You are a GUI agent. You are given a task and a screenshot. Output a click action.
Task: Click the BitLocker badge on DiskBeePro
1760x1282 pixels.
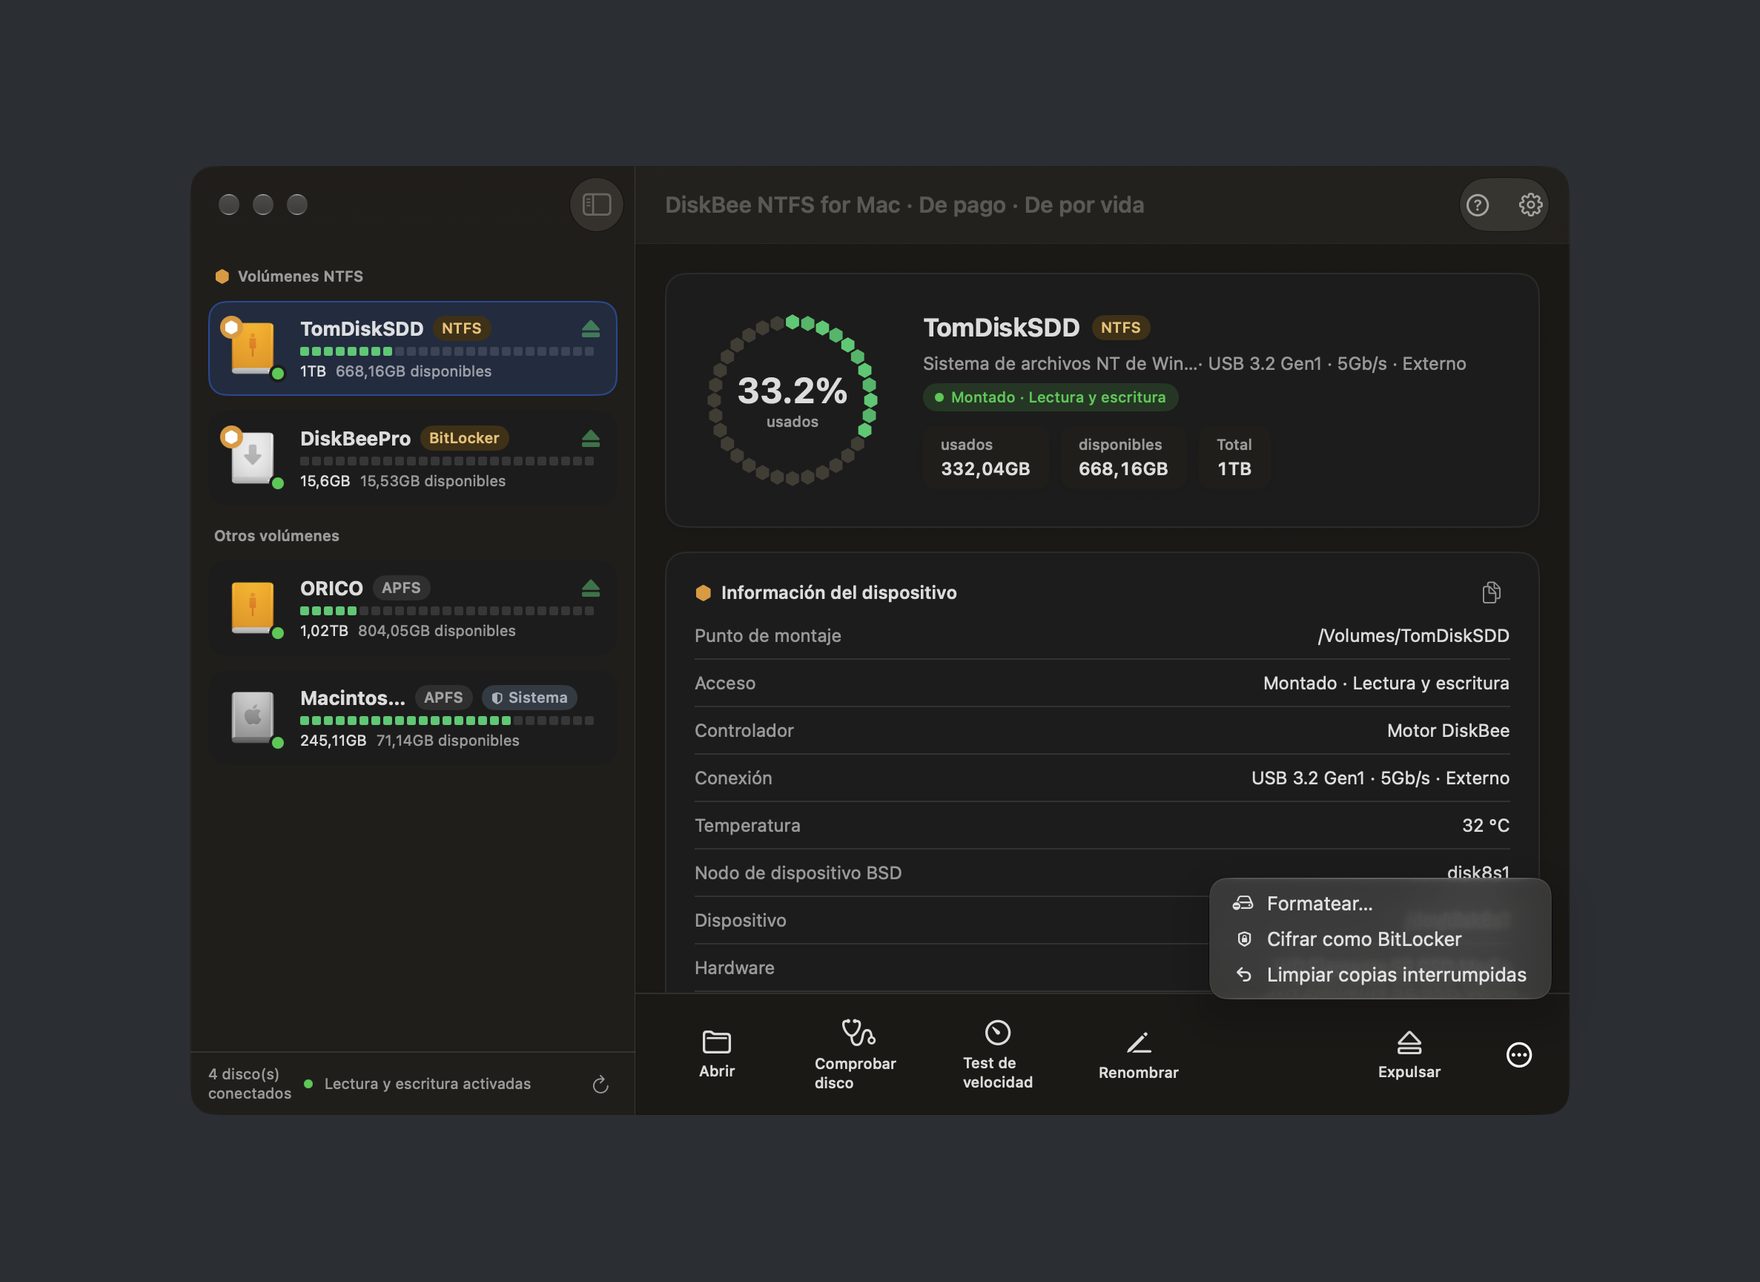pyautogui.click(x=464, y=439)
